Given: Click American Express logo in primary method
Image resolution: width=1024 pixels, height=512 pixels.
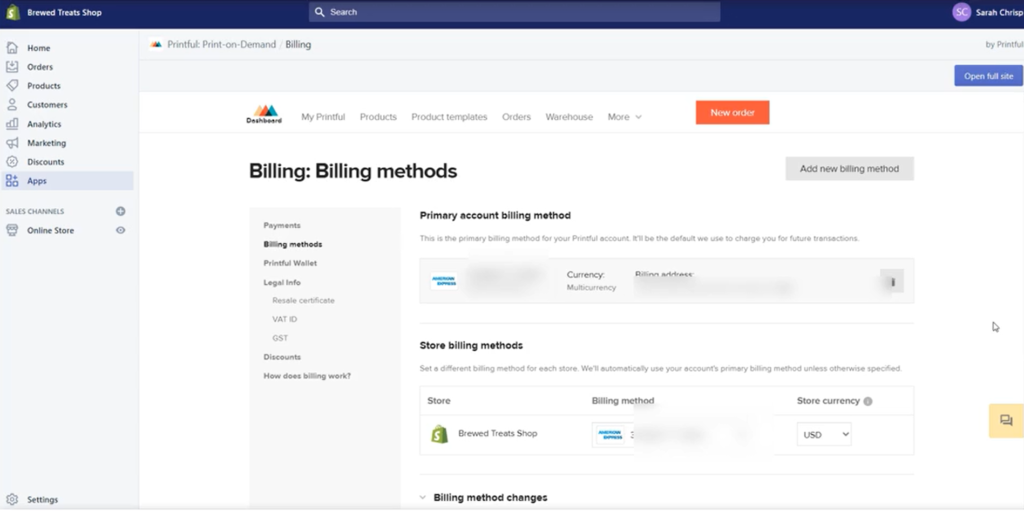Looking at the screenshot, I should pyautogui.click(x=443, y=280).
